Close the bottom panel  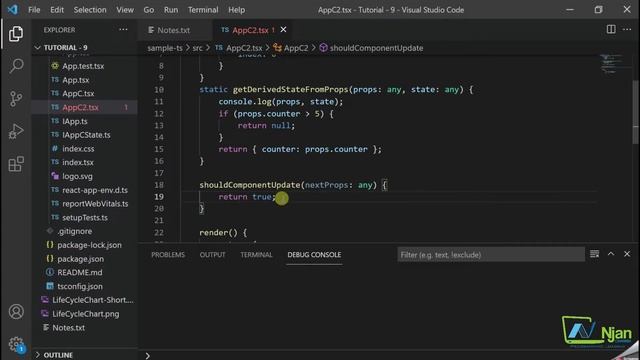[627, 254]
